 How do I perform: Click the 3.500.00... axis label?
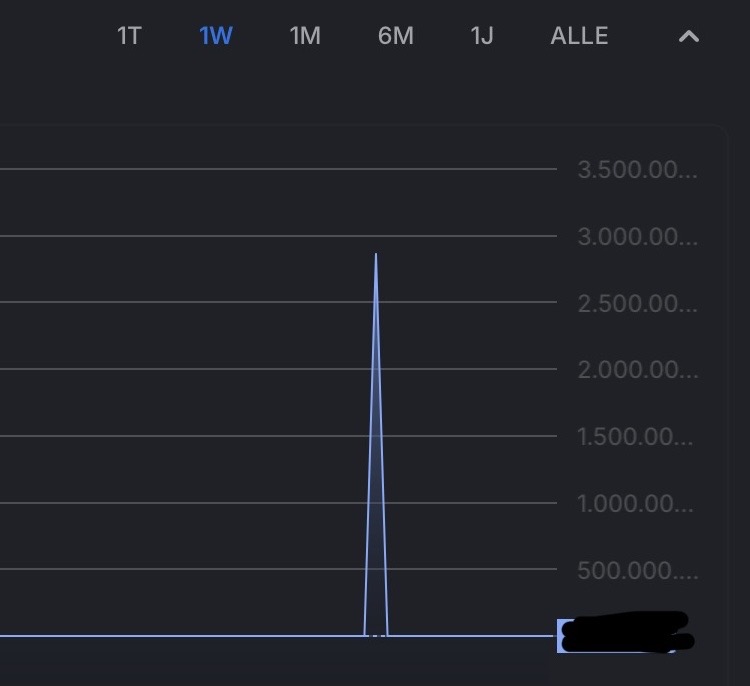(x=637, y=170)
